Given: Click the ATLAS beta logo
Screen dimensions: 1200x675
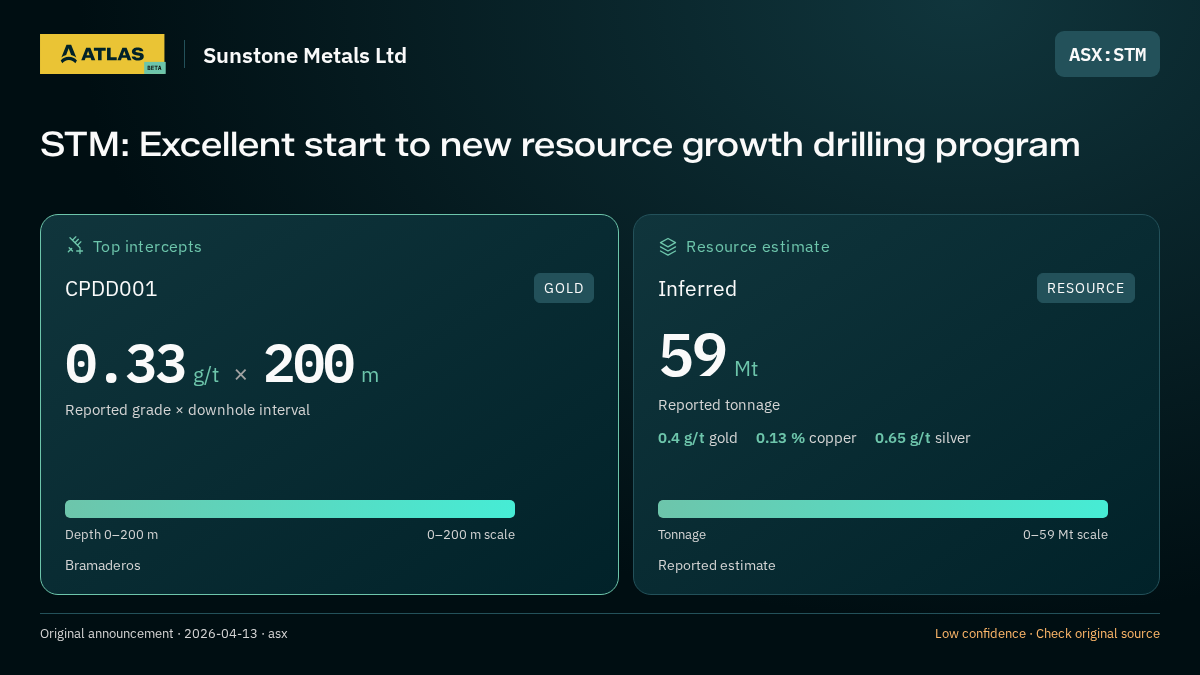Looking at the screenshot, I should tap(102, 54).
